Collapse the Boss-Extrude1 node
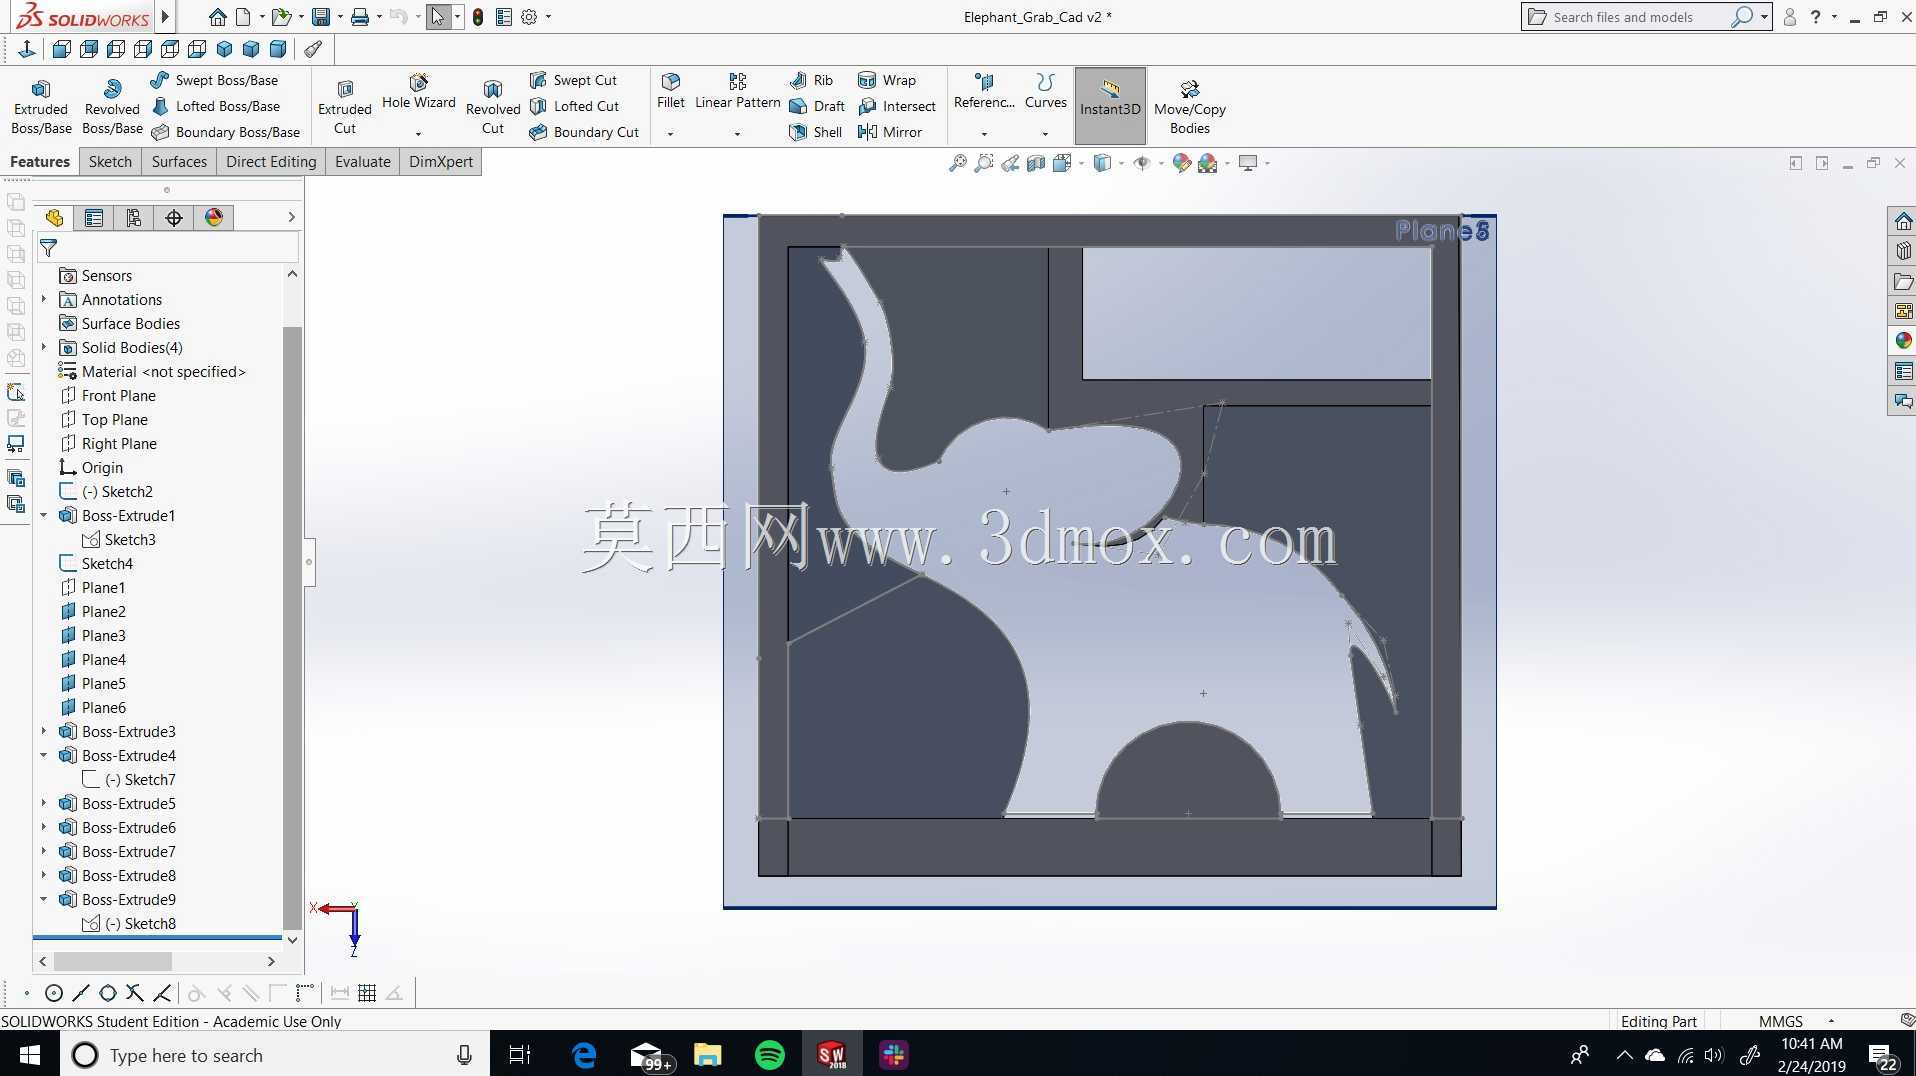Viewport: 1916px width, 1076px height. (44, 515)
